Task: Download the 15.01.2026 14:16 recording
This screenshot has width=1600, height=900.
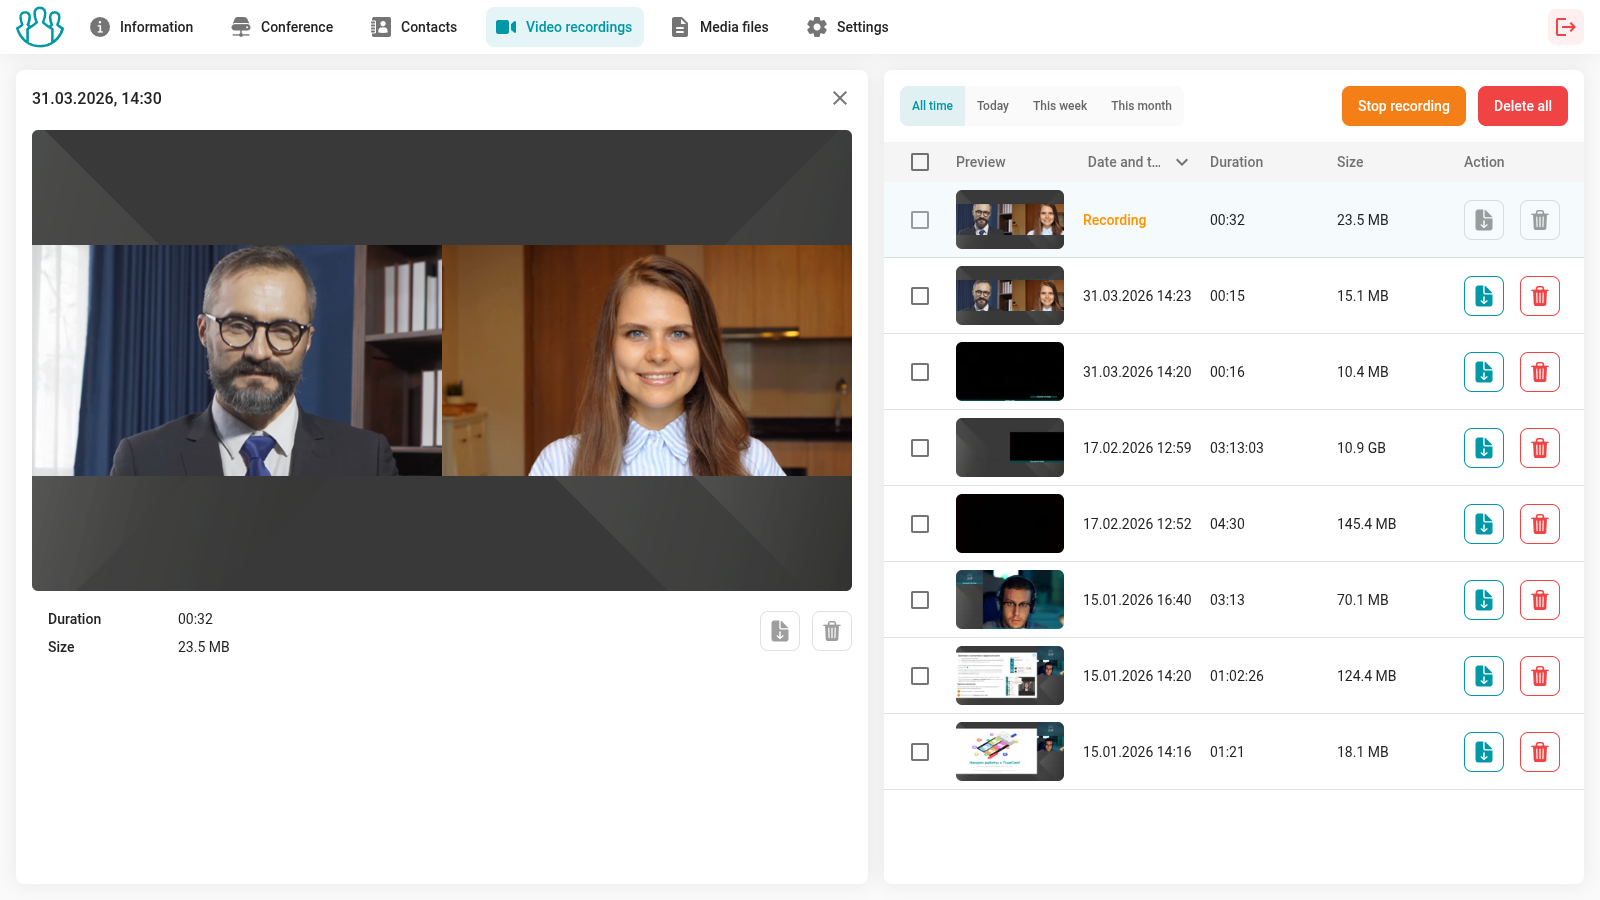Action: click(x=1483, y=752)
